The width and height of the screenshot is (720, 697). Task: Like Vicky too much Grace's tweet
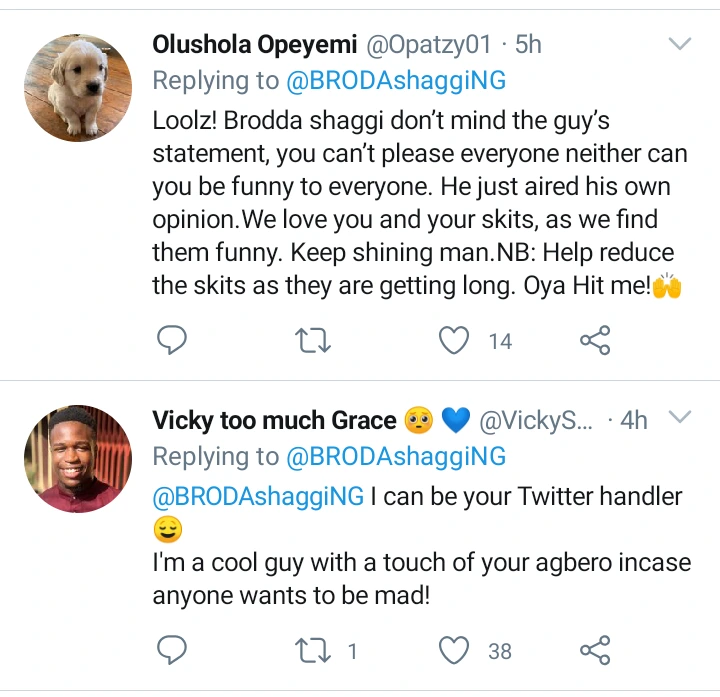[456, 652]
